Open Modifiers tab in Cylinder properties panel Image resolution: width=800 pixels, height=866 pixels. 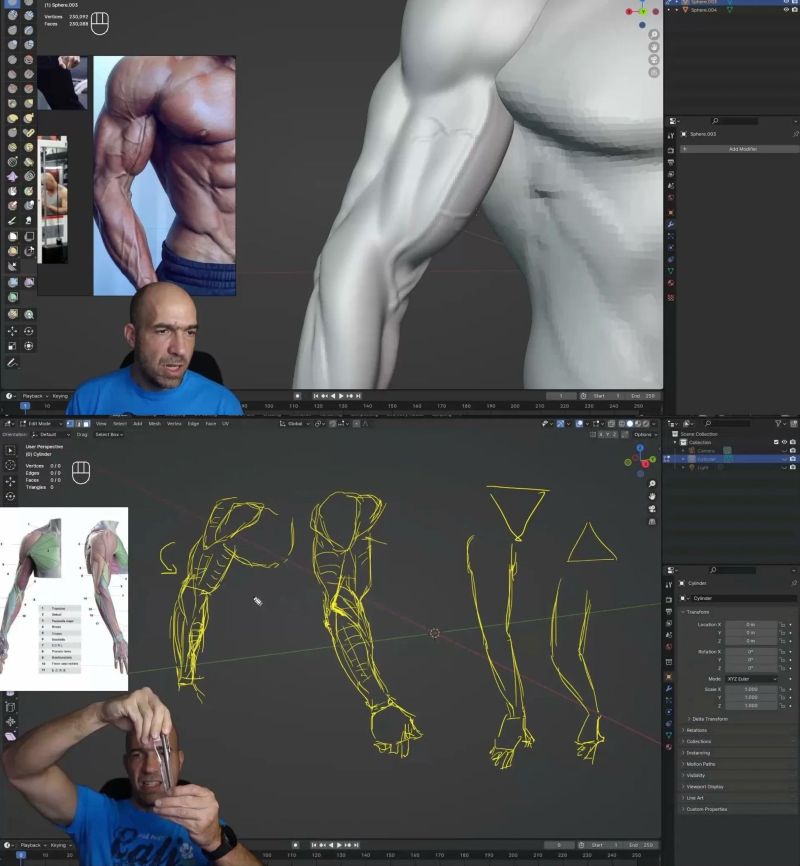click(669, 688)
